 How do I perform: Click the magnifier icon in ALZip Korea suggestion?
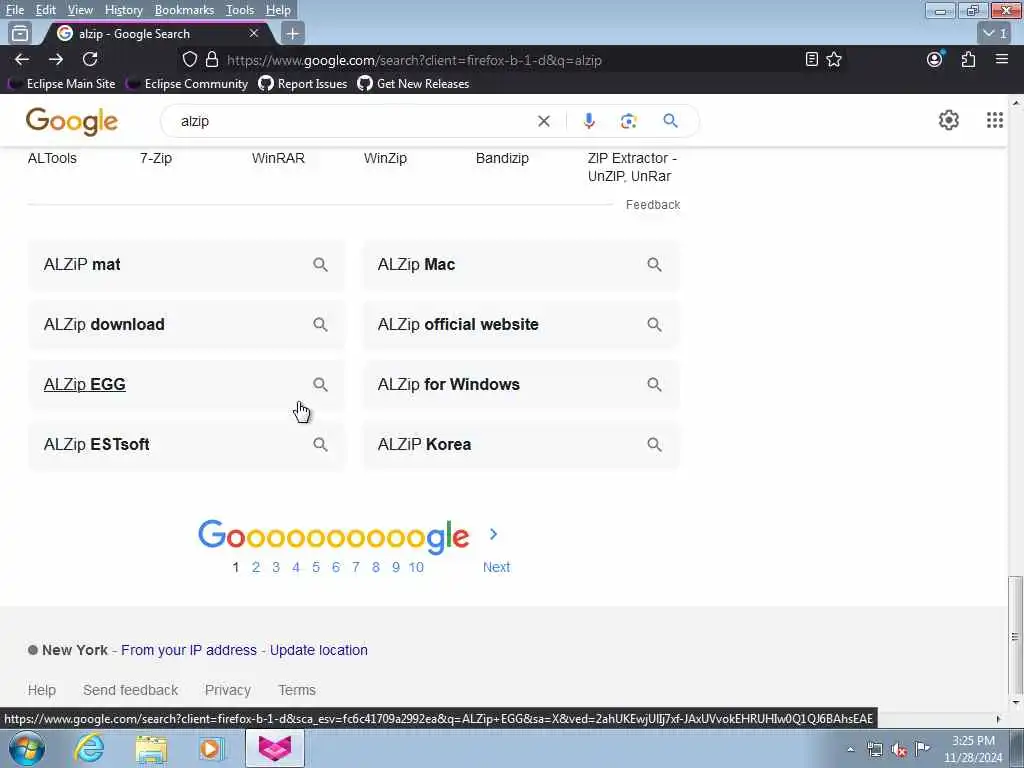[x=654, y=445]
